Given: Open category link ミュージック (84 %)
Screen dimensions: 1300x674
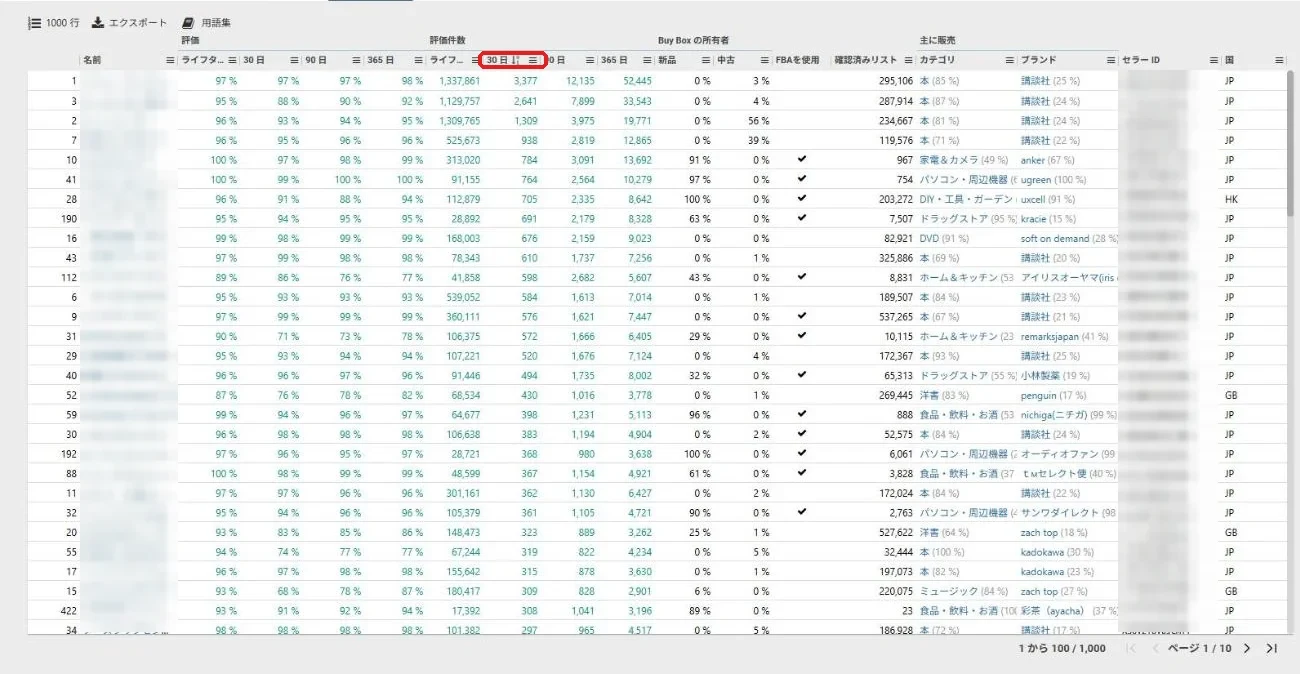Looking at the screenshot, I should tap(963, 592).
